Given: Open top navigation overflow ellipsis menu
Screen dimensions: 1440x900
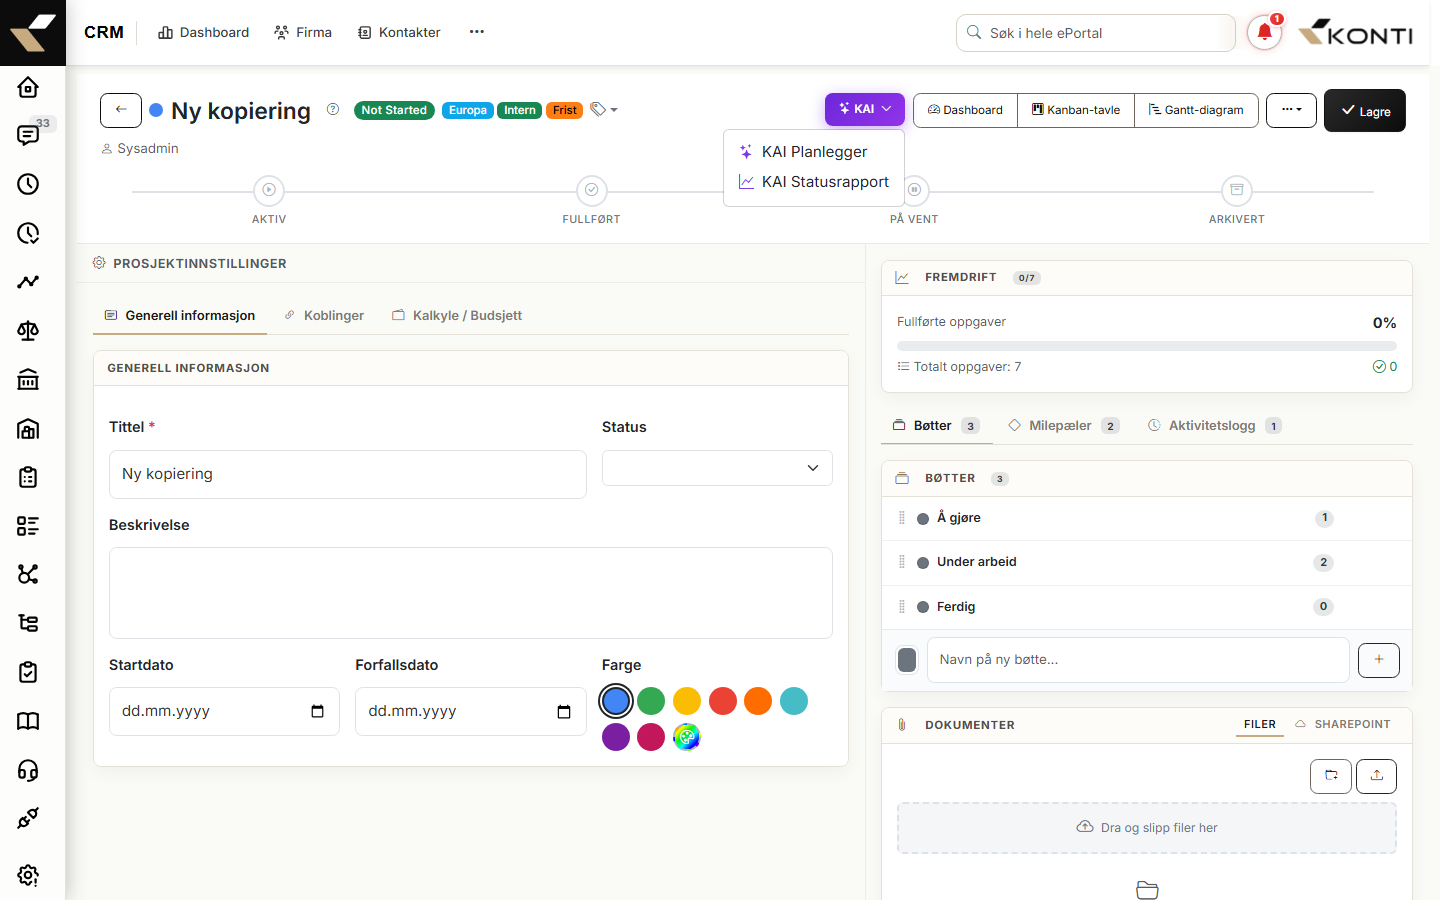Looking at the screenshot, I should pyautogui.click(x=477, y=32).
